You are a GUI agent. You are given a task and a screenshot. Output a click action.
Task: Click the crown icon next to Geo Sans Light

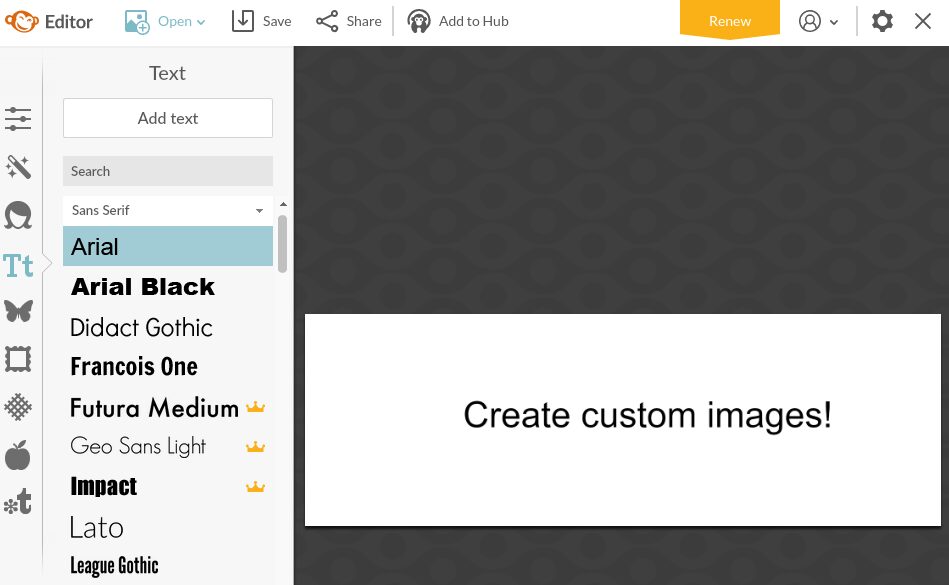coord(255,447)
